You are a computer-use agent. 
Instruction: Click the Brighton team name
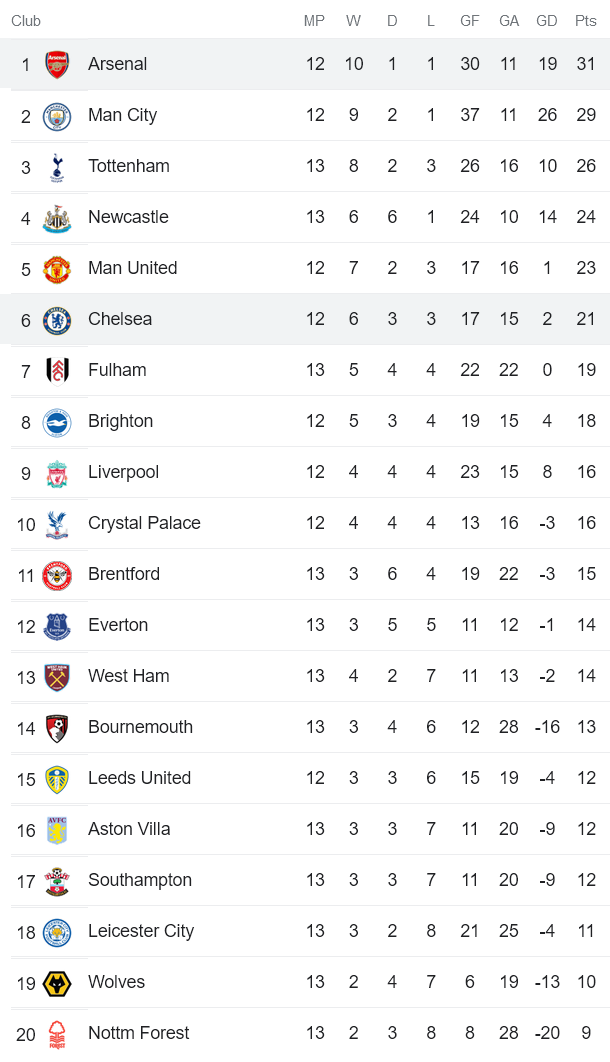click(x=120, y=421)
